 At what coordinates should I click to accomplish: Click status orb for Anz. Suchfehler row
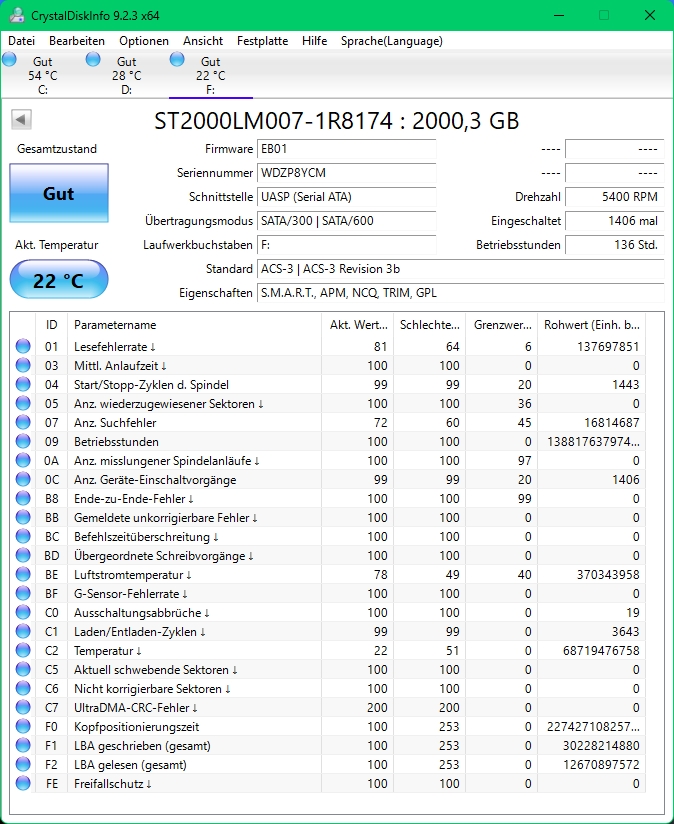tap(23, 422)
